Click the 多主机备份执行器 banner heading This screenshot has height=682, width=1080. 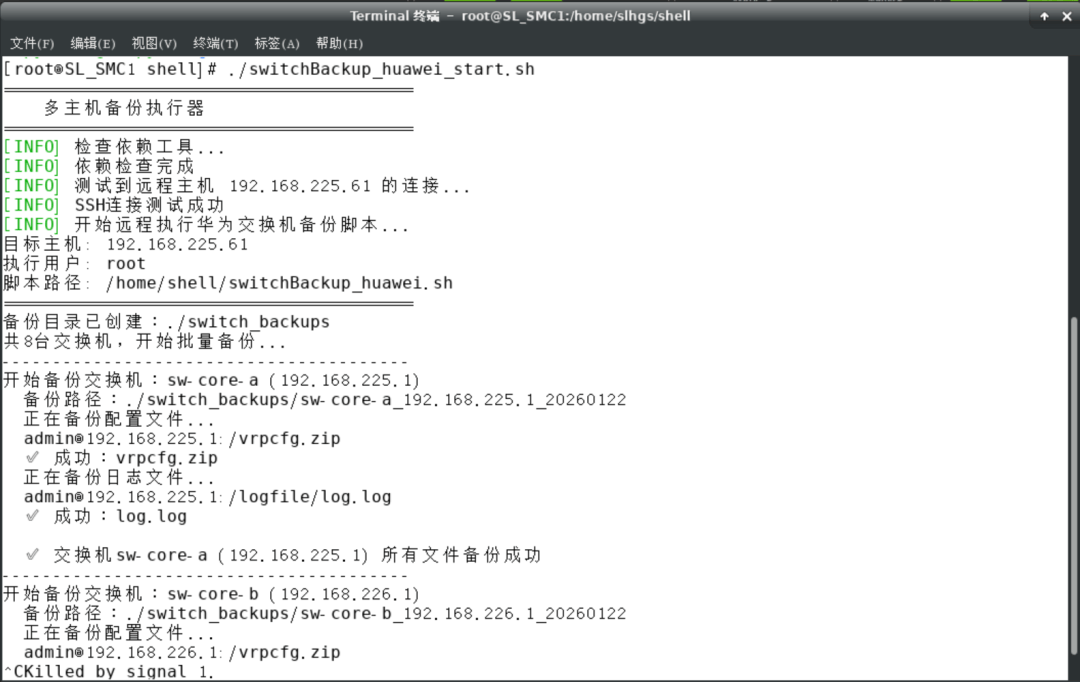[125, 108]
